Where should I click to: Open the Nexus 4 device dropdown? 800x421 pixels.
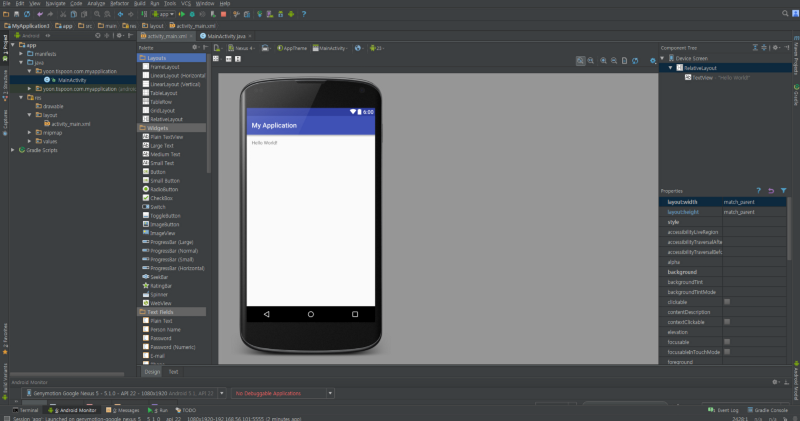coord(241,48)
